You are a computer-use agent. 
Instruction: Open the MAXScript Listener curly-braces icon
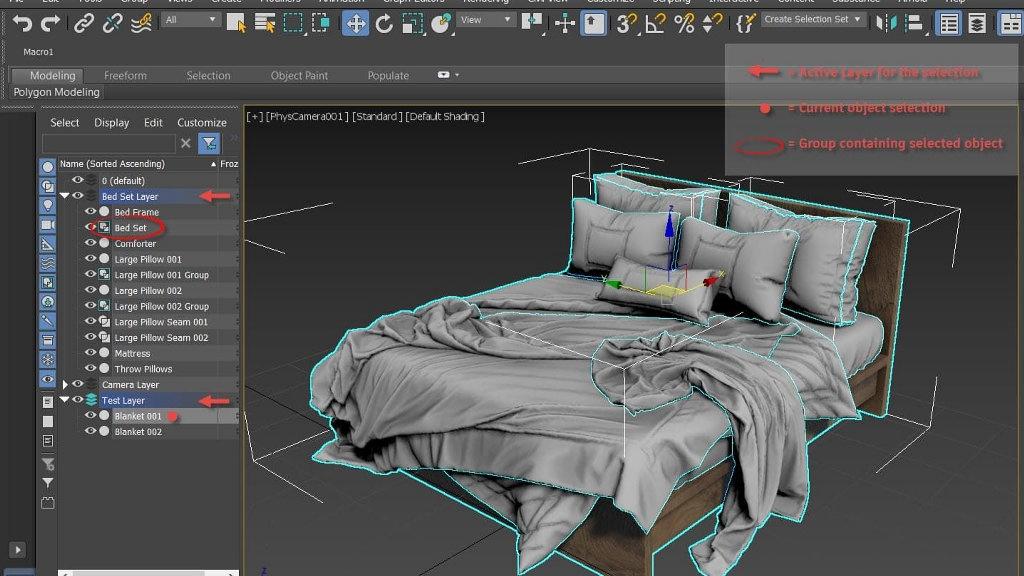746,22
